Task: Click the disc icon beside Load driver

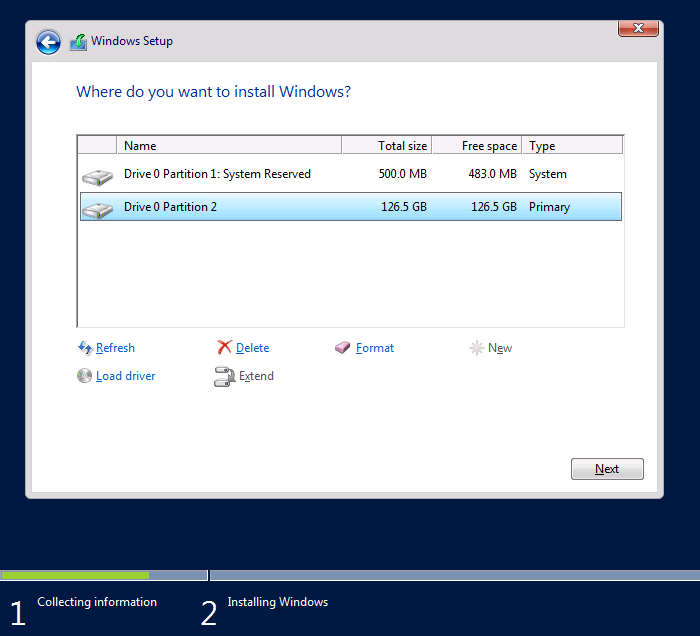Action: click(84, 376)
